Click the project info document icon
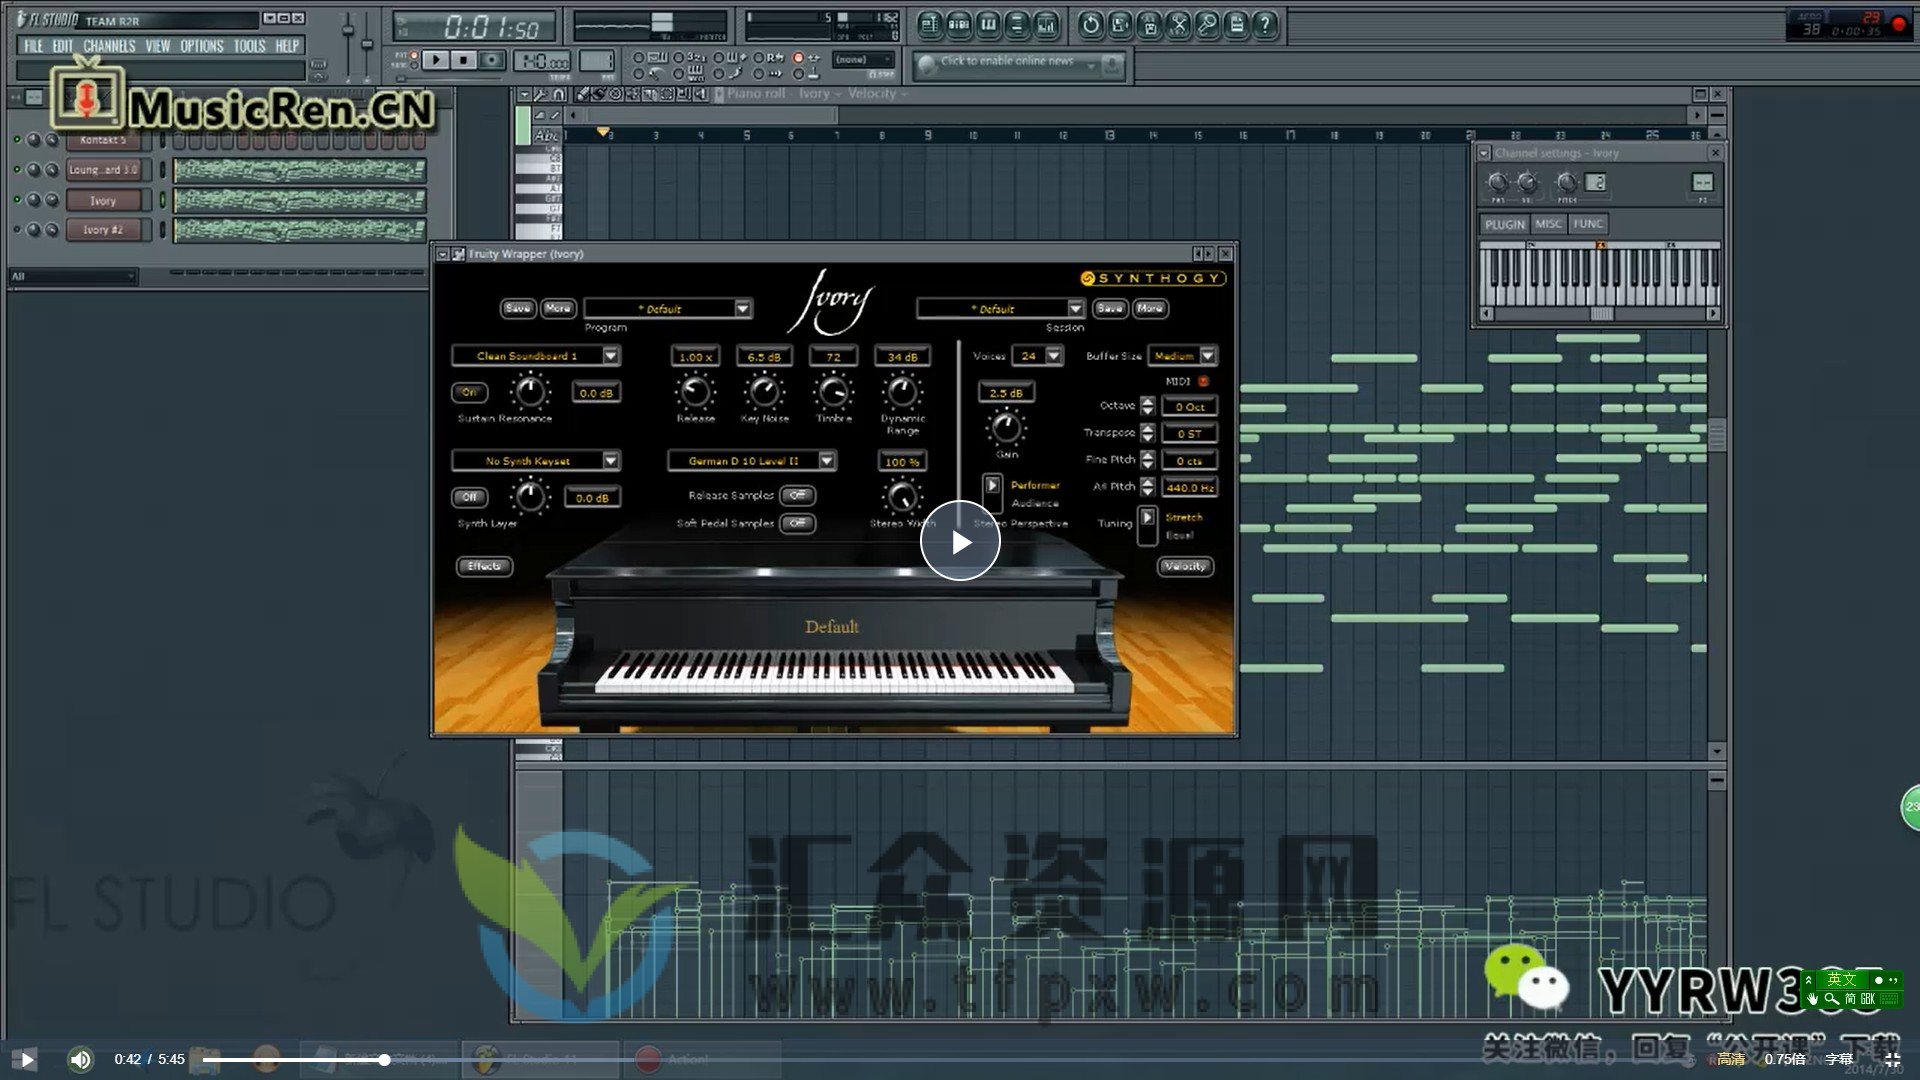Image resolution: width=1920 pixels, height=1080 pixels. point(1236,25)
